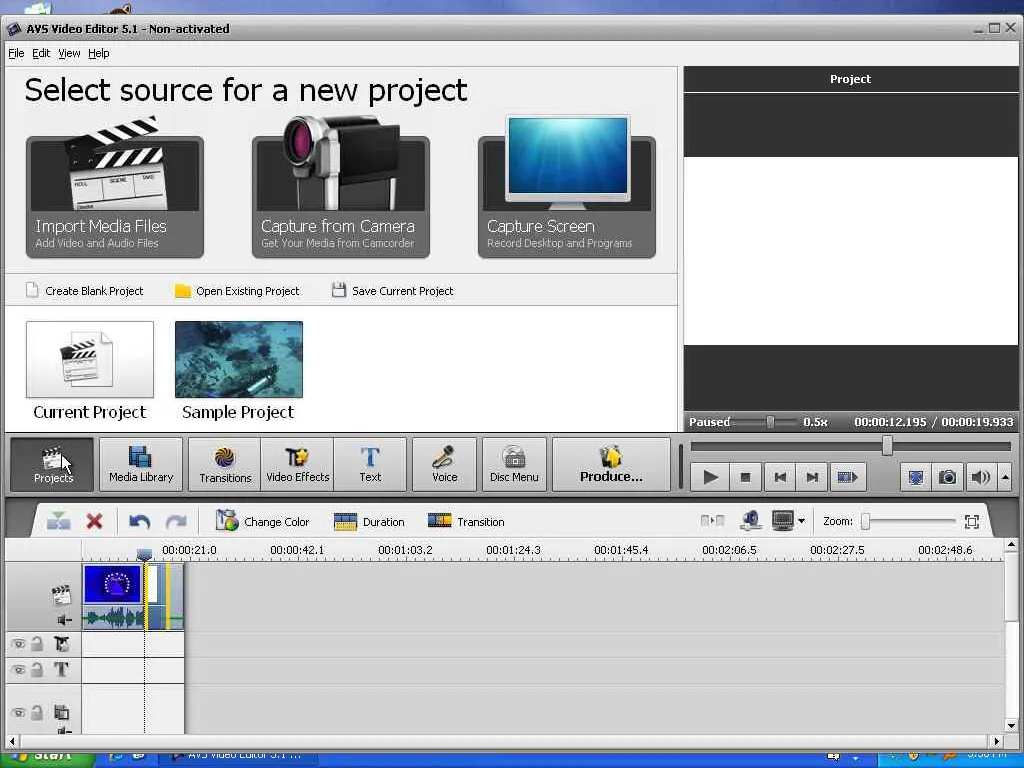The image size is (1024, 768).
Task: Click the timeline playhead marker
Action: coord(144,554)
